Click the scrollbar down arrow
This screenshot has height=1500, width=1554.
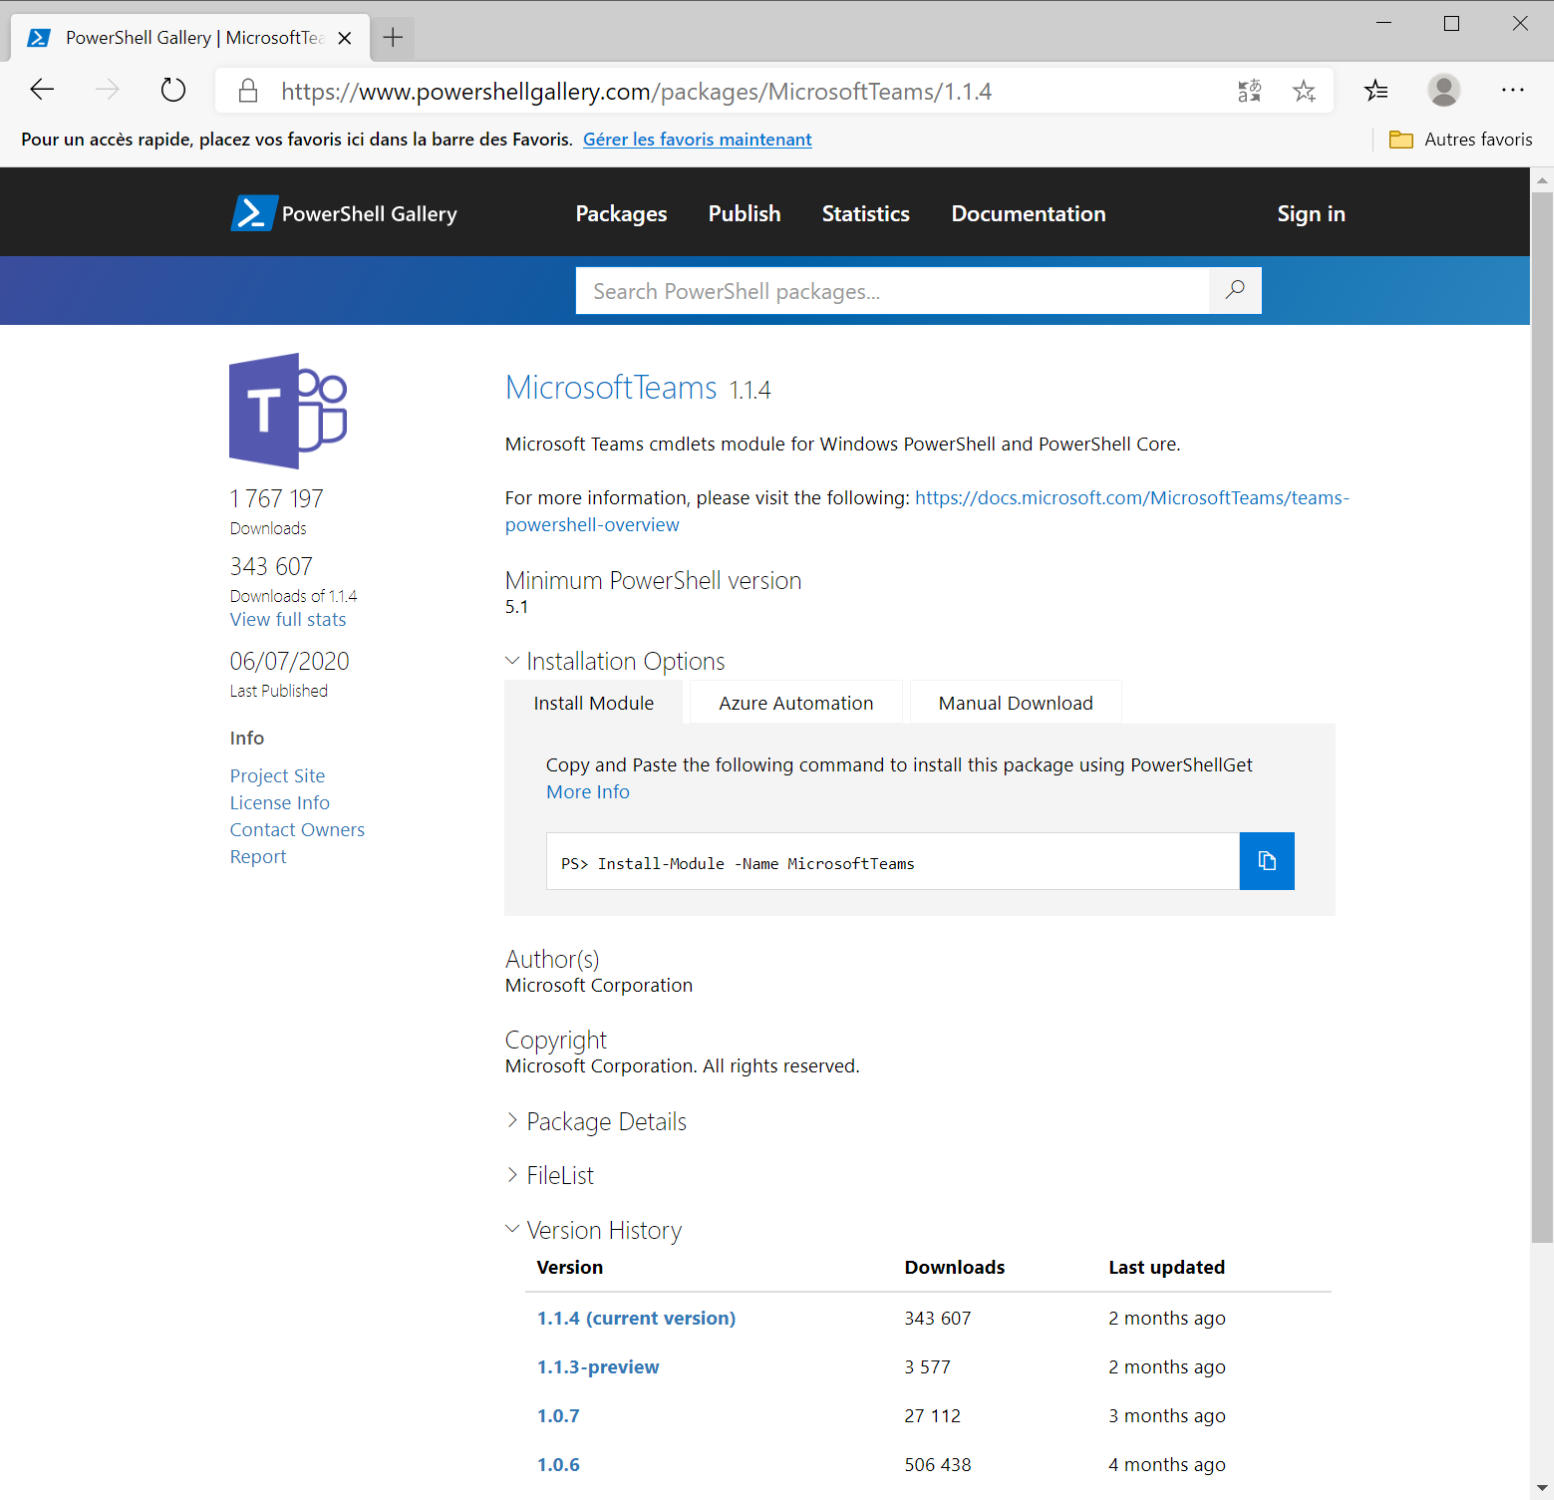[1542, 1488]
